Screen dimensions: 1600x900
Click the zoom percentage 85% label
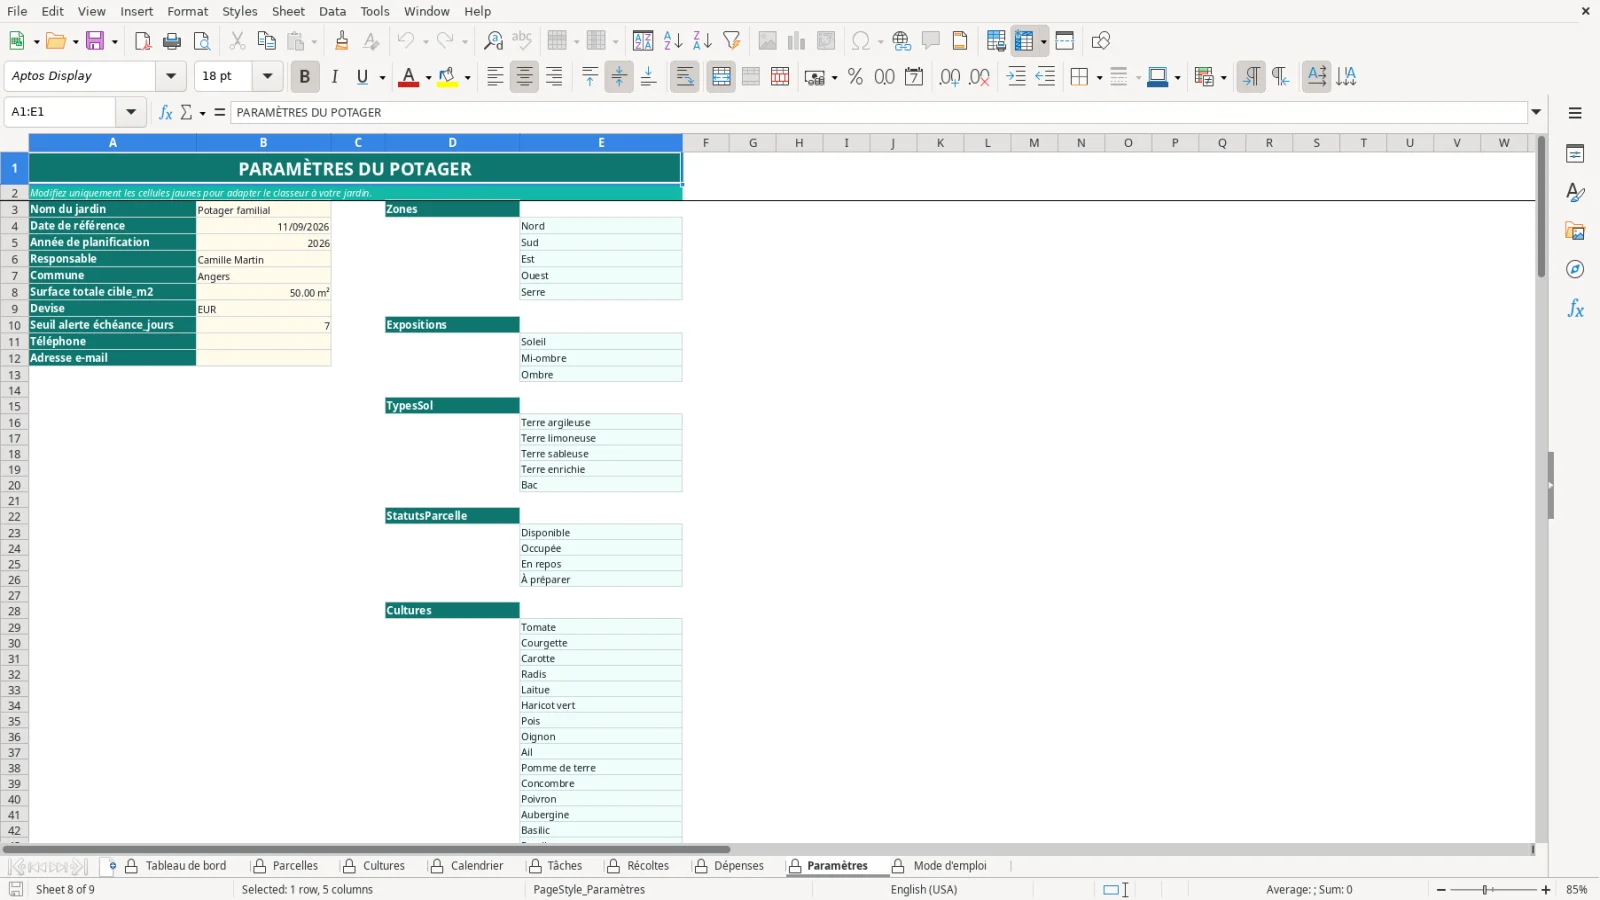pos(1577,890)
